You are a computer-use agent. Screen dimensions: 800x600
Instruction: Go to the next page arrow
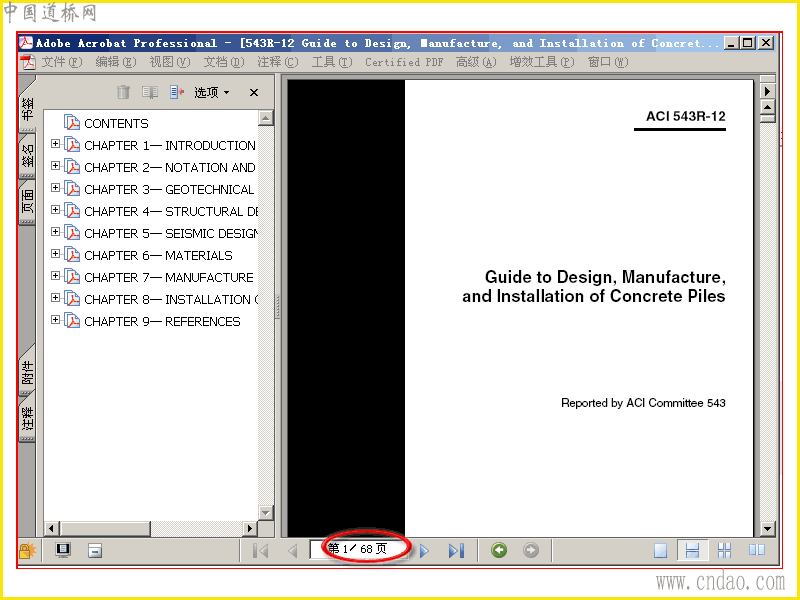point(424,551)
